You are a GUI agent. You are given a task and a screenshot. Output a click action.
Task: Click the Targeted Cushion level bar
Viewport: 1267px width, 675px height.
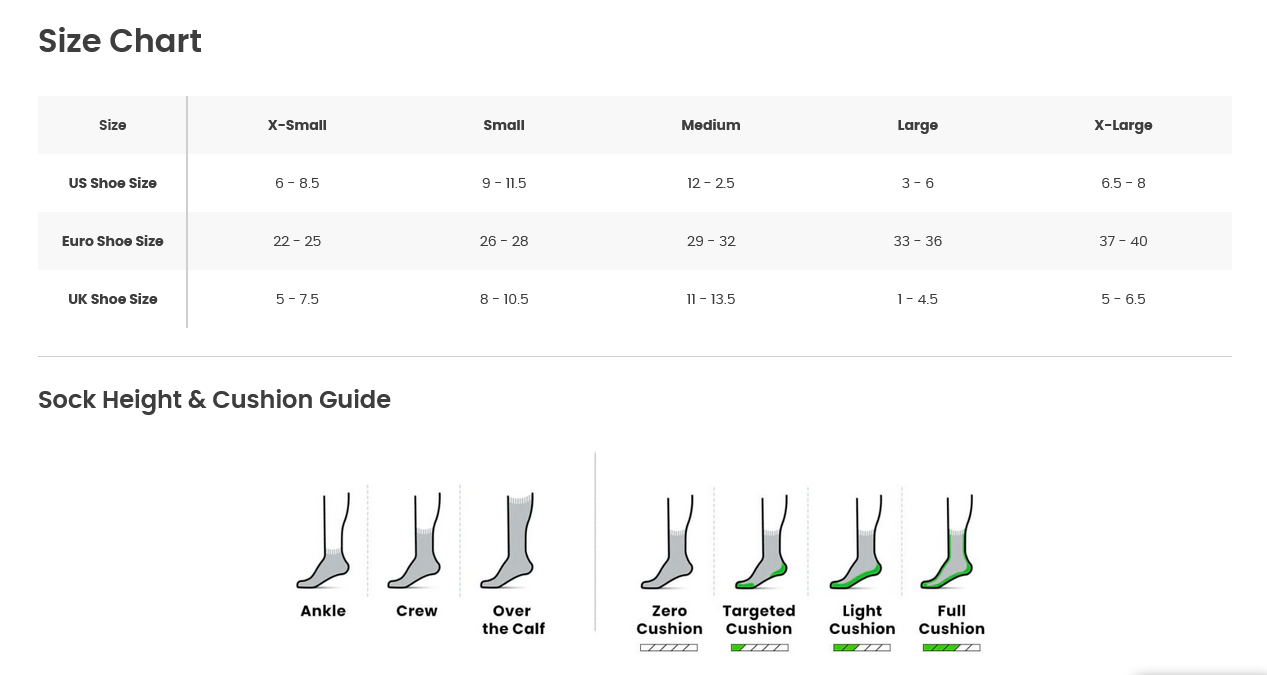pos(759,648)
